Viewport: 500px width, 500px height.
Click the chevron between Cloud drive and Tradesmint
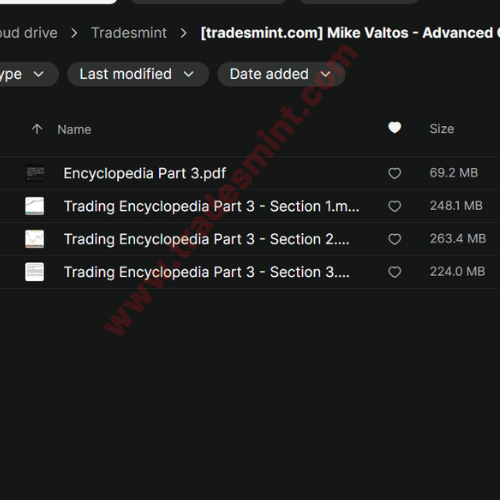tap(74, 33)
